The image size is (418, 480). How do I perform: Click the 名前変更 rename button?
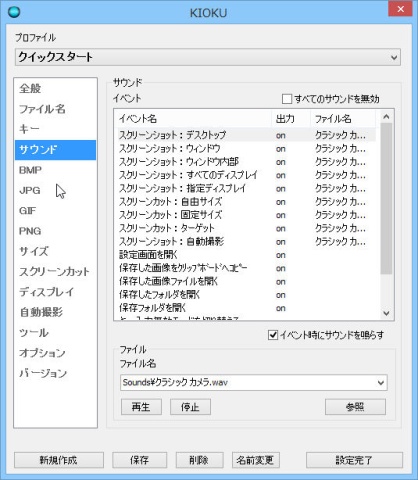coord(255,460)
